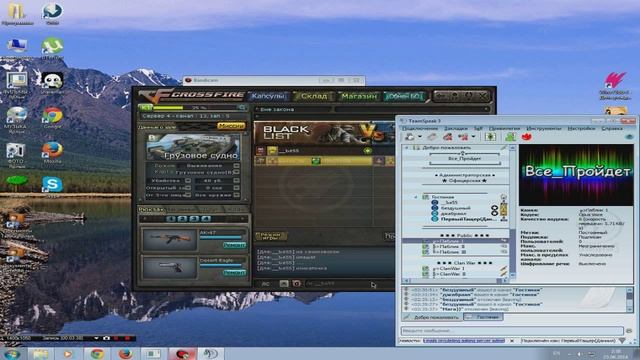Open the Магазин tab in CrossFire

359,96
